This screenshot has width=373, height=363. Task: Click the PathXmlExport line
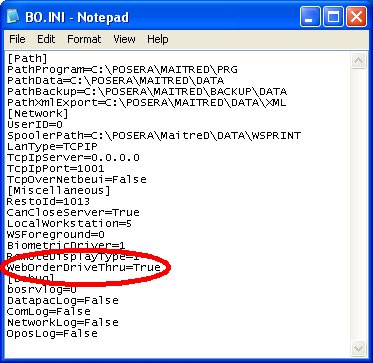147,103
